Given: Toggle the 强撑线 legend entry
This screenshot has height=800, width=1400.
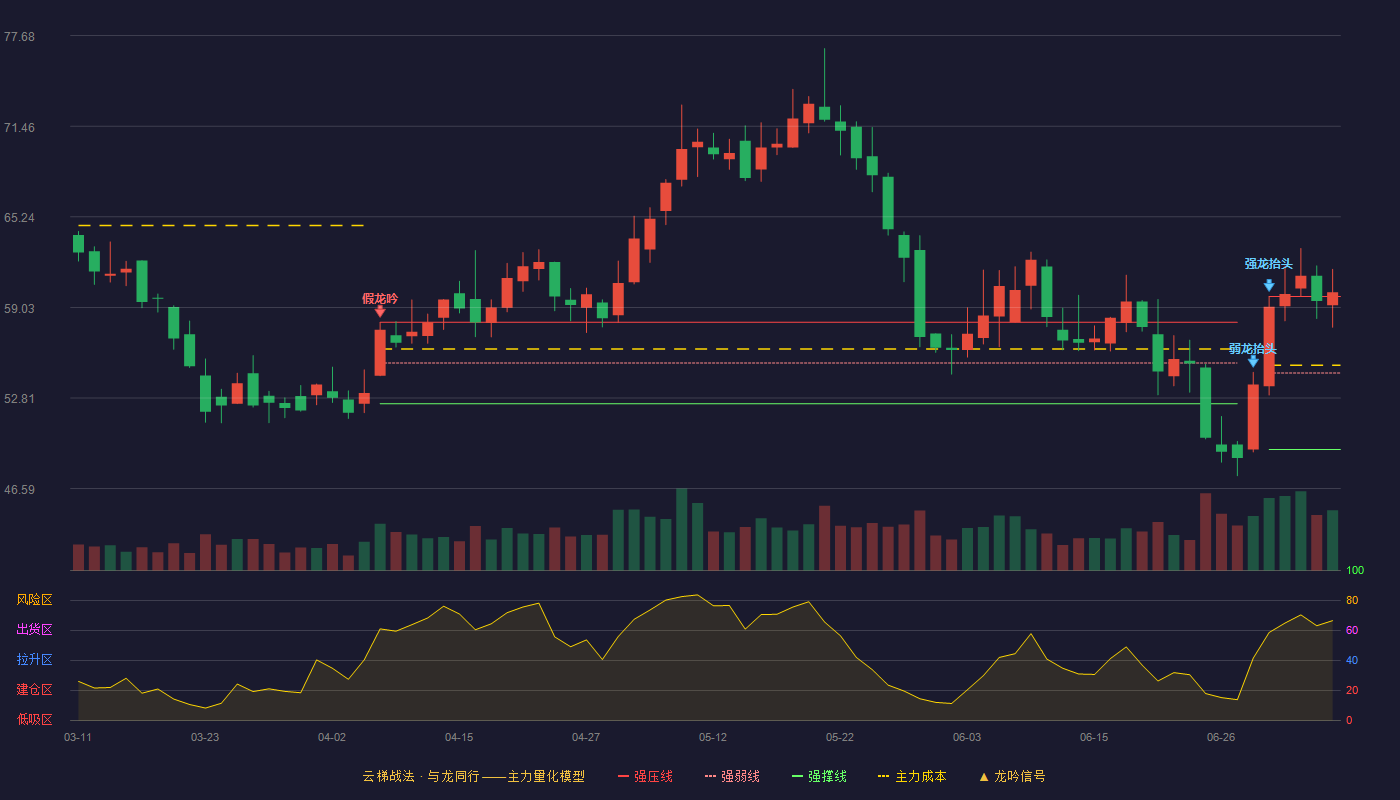Looking at the screenshot, I should (x=819, y=776).
